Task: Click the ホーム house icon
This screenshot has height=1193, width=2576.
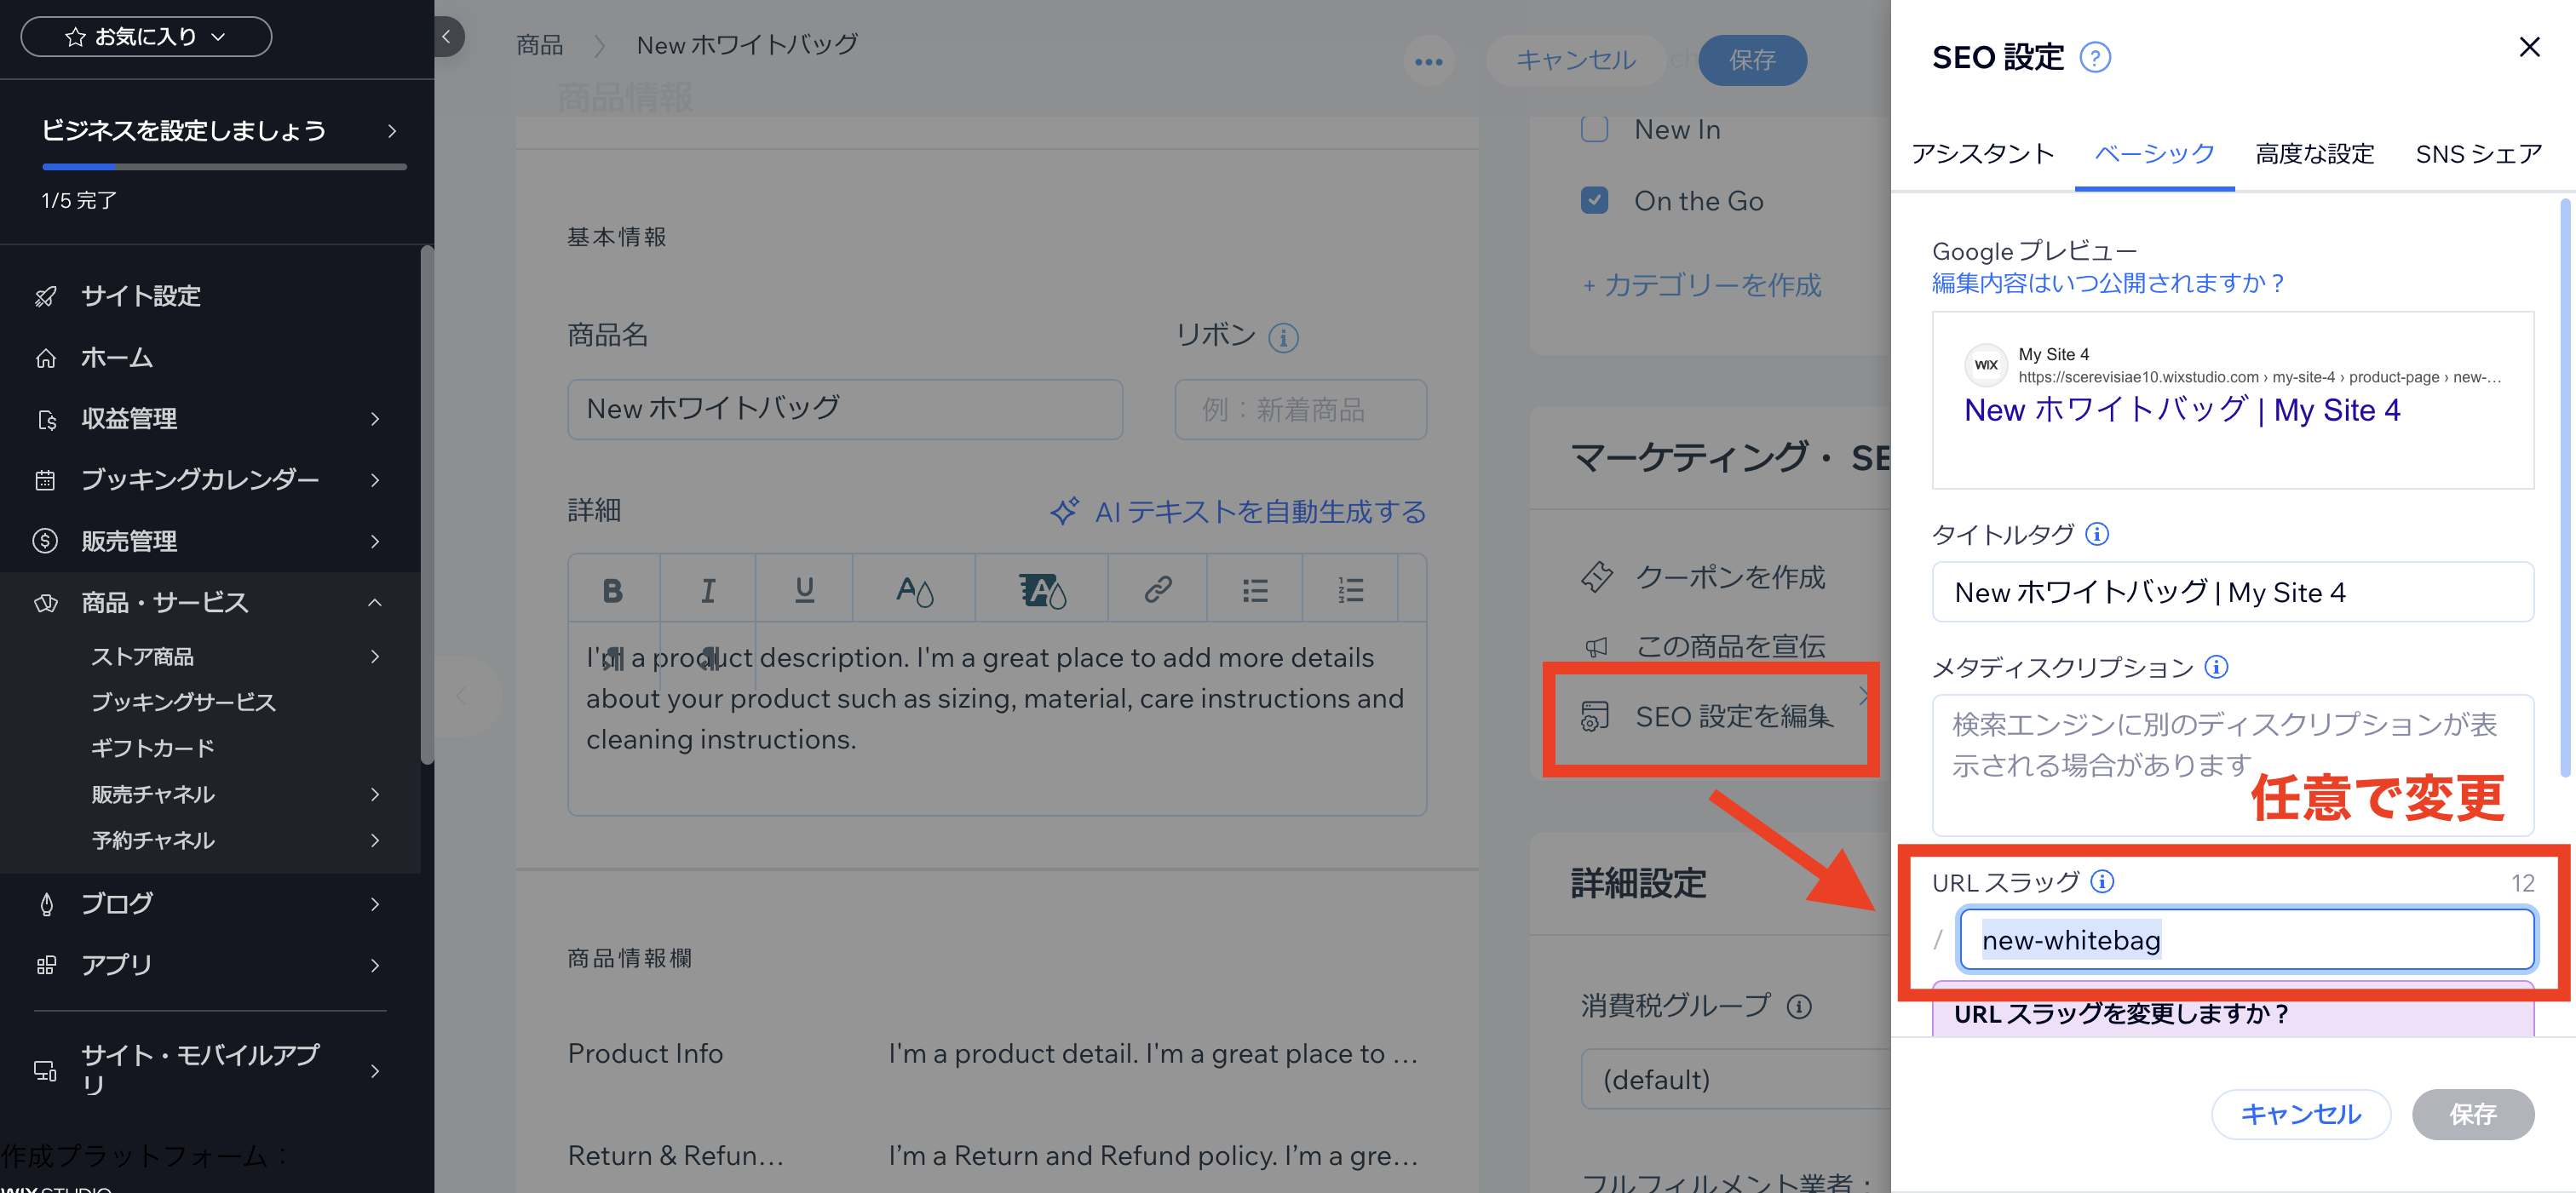Action: (x=46, y=358)
